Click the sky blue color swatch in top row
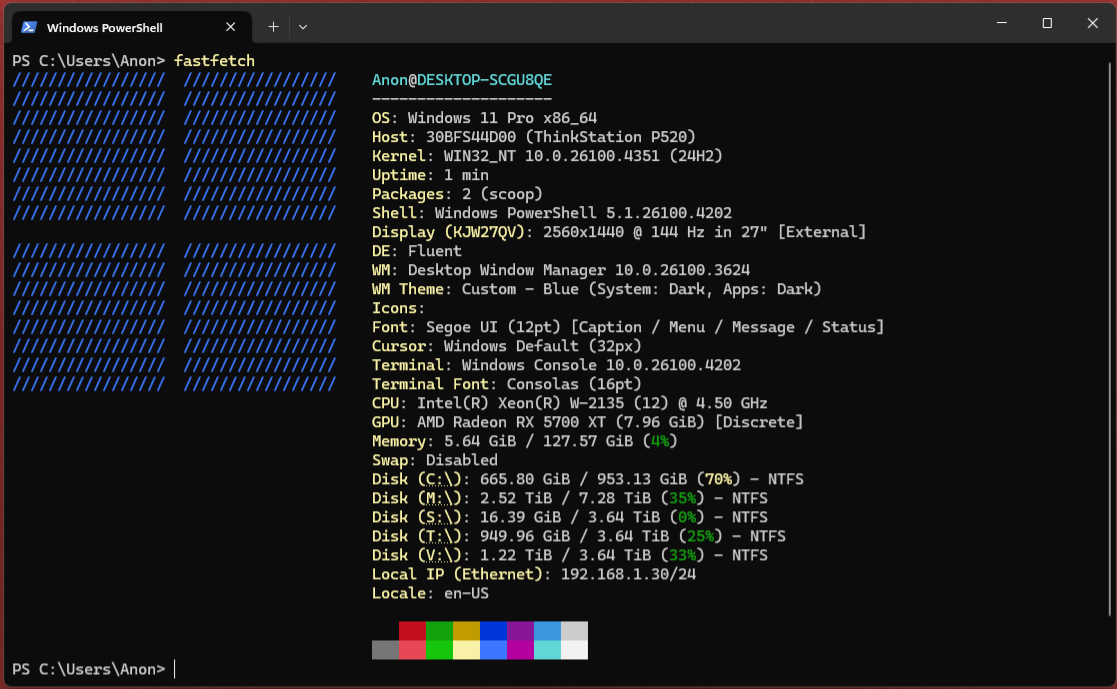The height and width of the screenshot is (689, 1117). coord(548,631)
